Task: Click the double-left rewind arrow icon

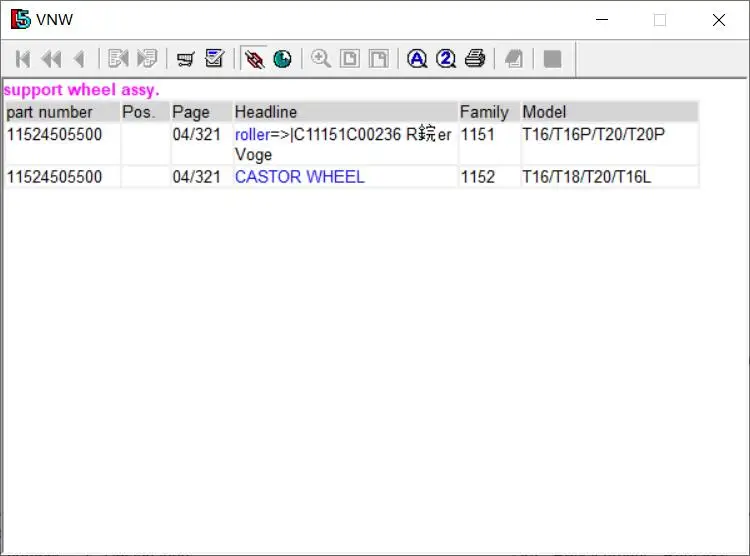Action: 50,59
